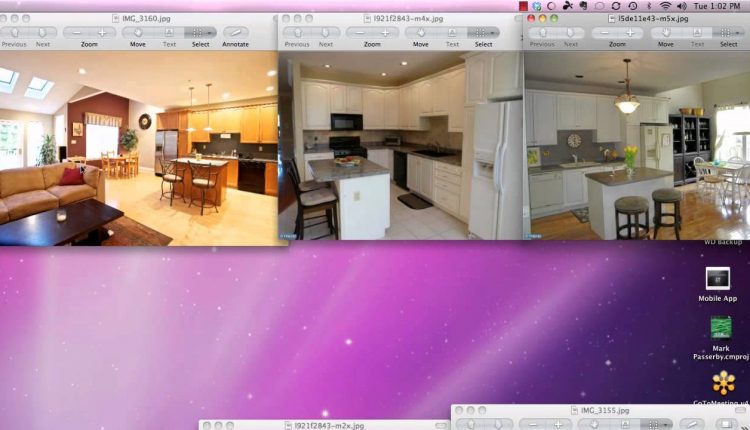Zoom out in IMG_3160.jpg window
This screenshot has height=430, width=750.
[77, 33]
